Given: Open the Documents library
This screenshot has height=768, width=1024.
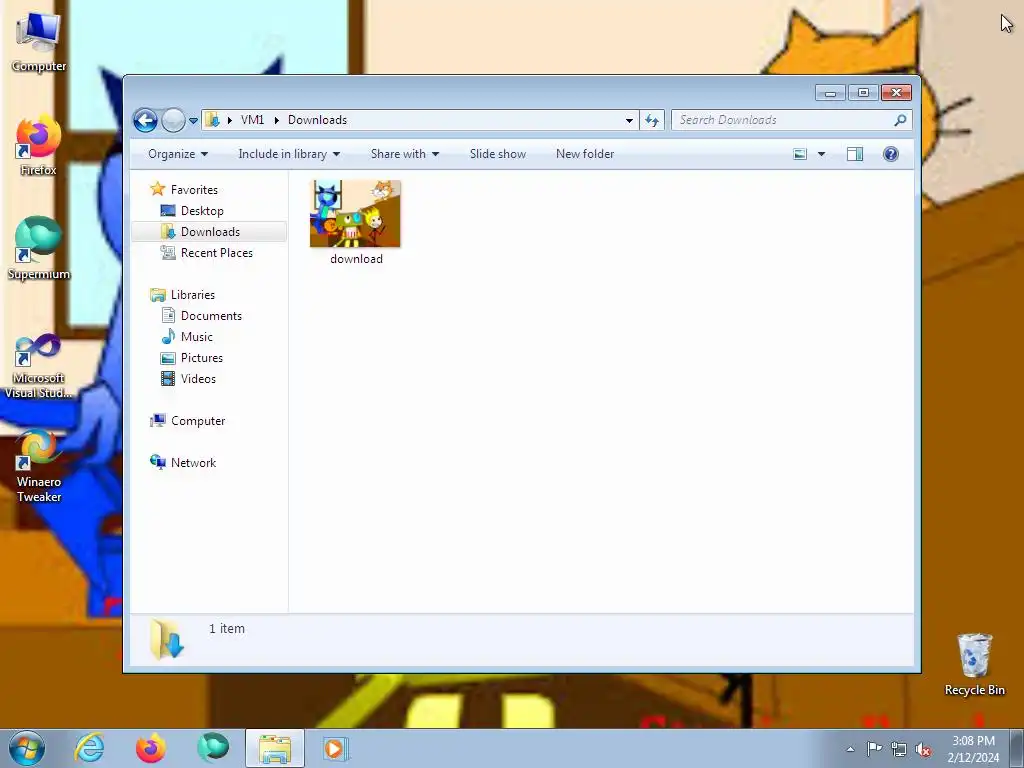Looking at the screenshot, I should coord(211,316).
